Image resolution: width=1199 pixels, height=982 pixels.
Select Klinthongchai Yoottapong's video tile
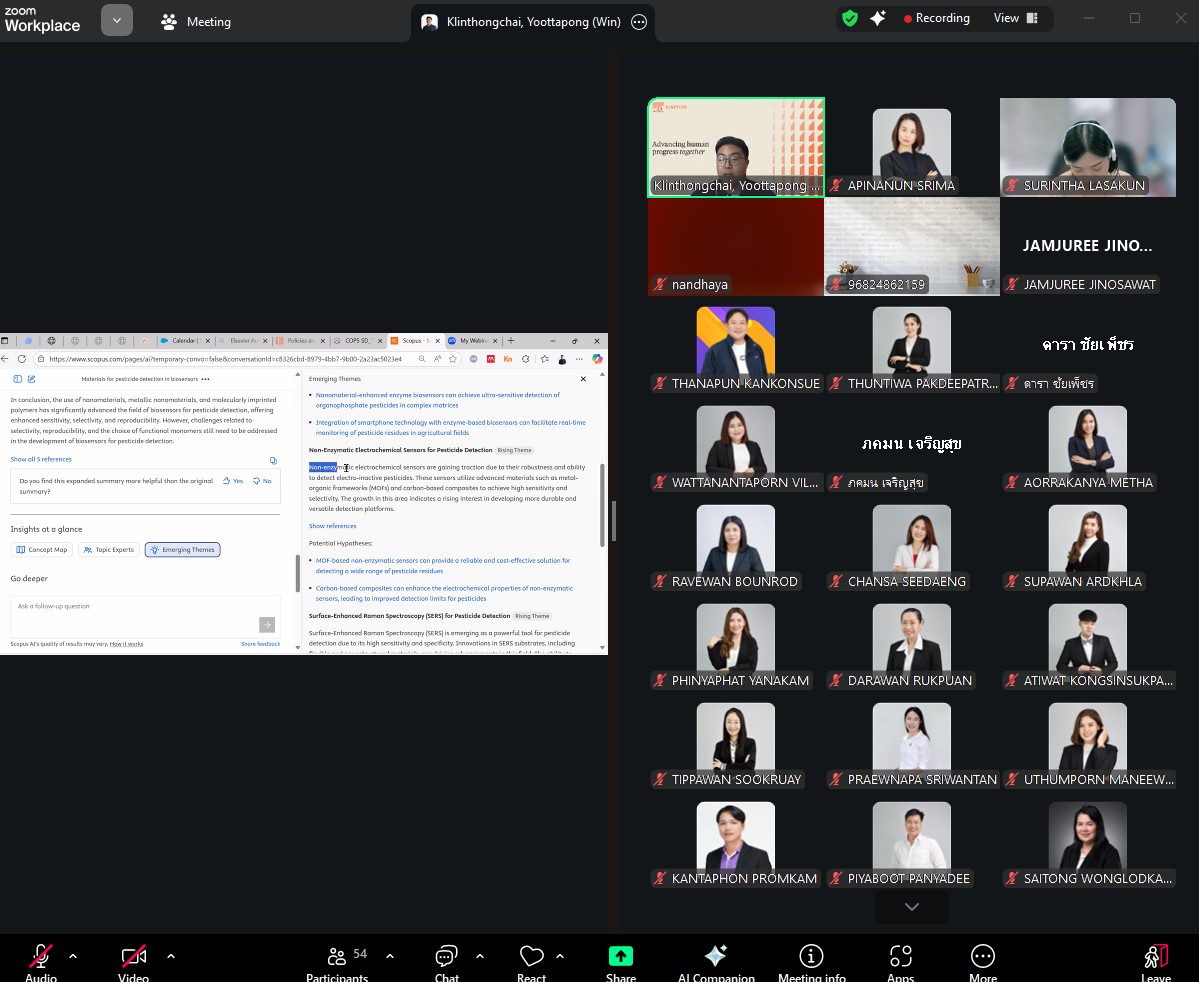(736, 147)
